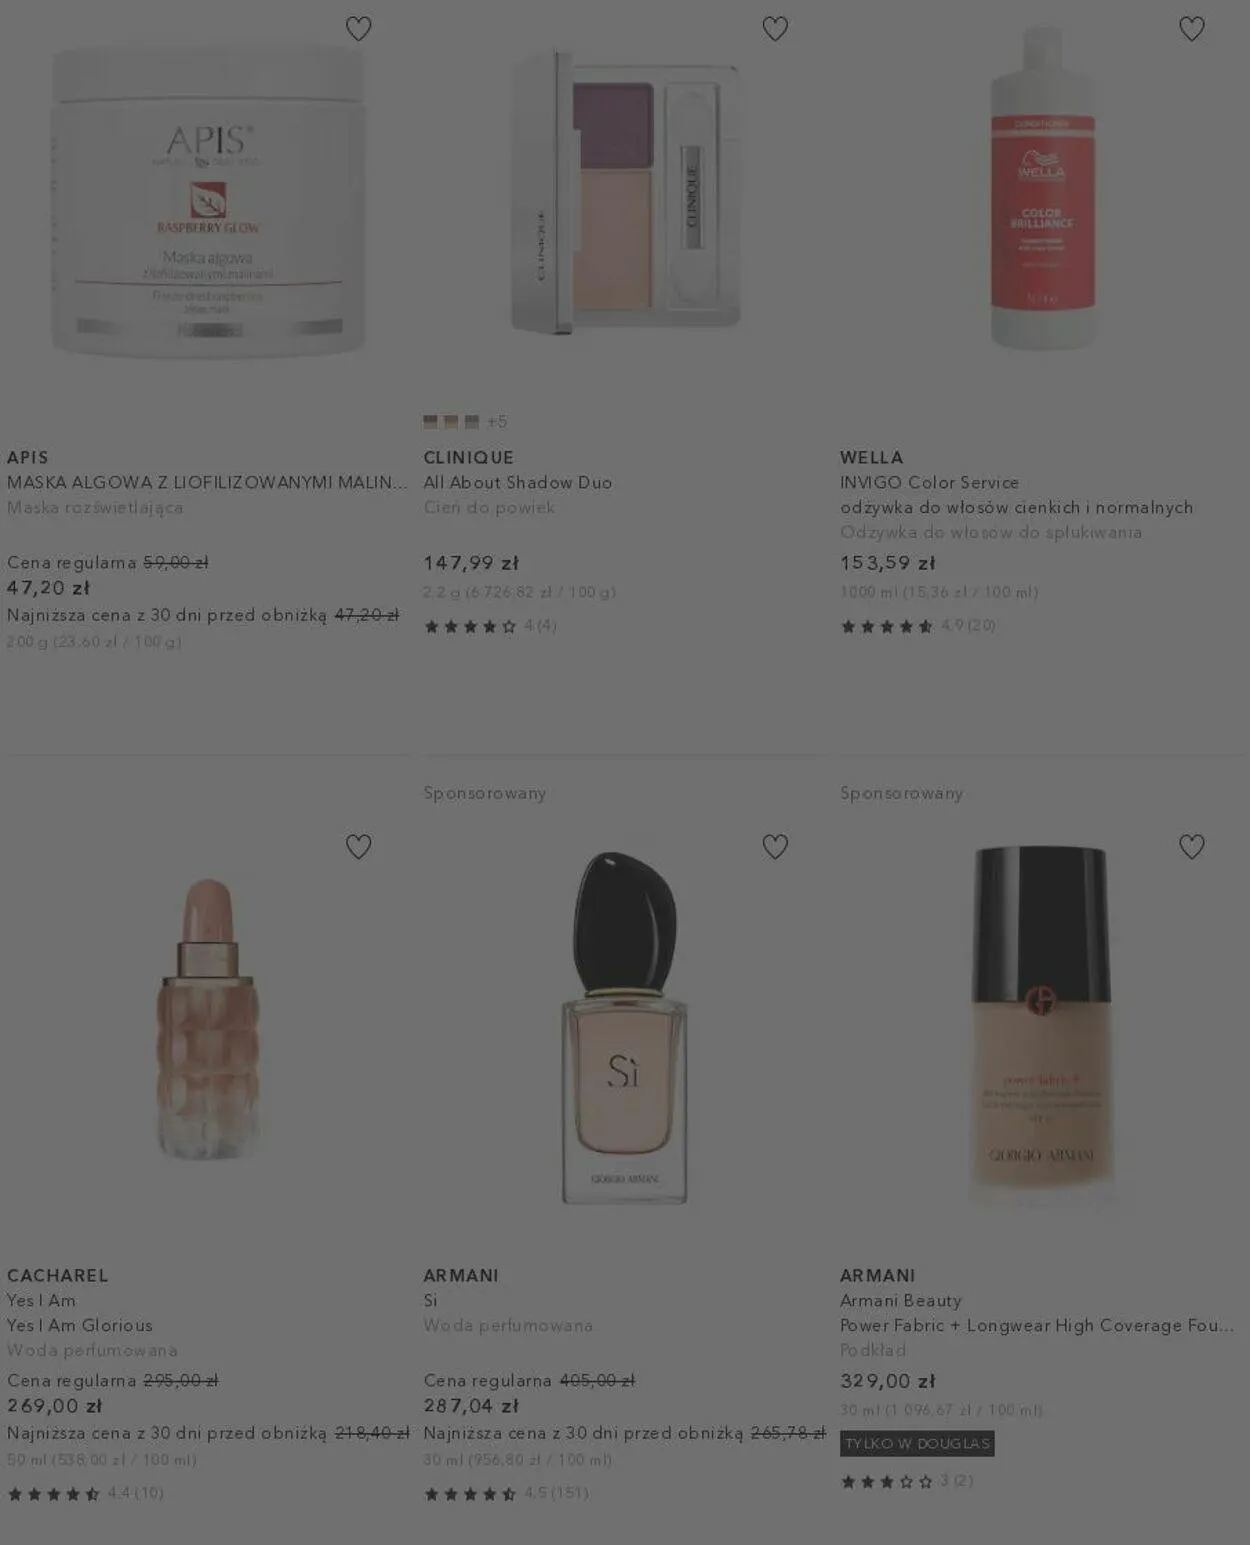Wishlist the Armani Power Fabric foundation

coord(1191,847)
